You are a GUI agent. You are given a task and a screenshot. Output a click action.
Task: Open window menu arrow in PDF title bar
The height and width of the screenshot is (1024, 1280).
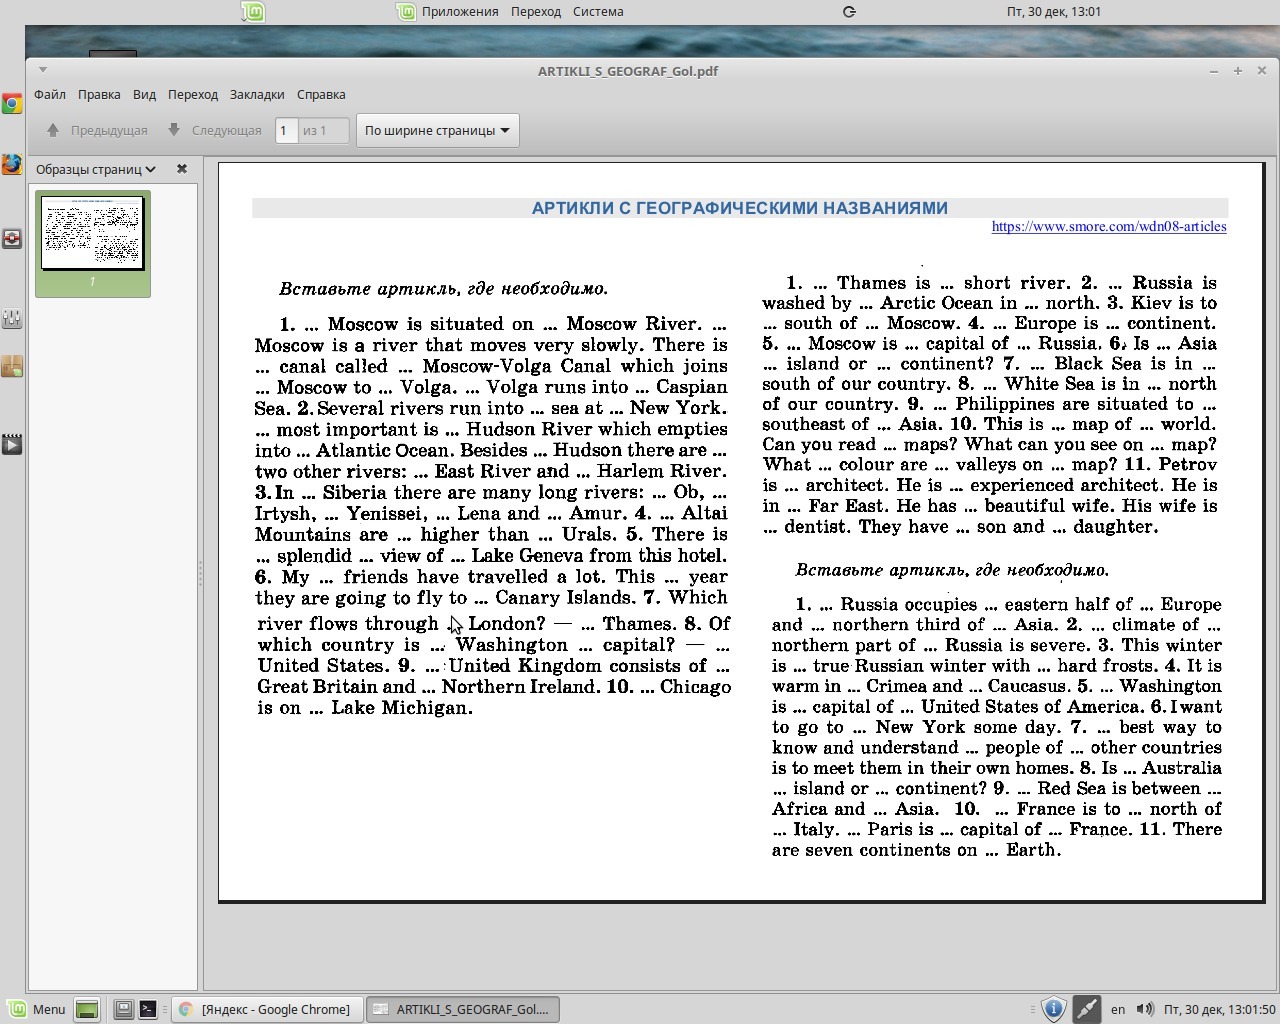click(x=42, y=70)
